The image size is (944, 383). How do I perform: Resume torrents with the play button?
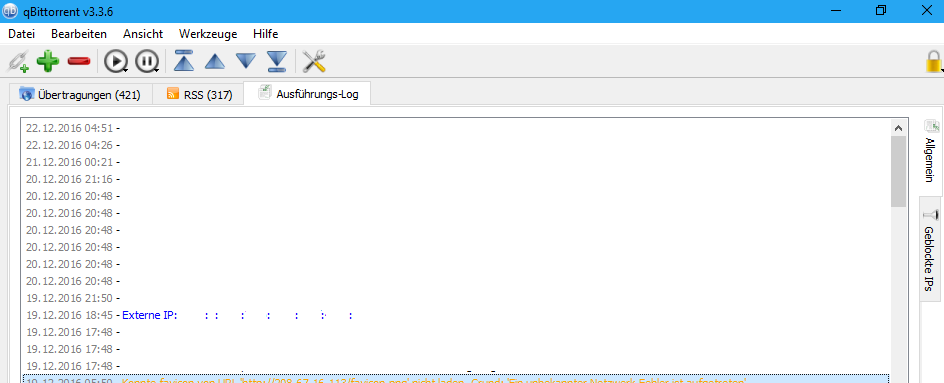pos(116,61)
